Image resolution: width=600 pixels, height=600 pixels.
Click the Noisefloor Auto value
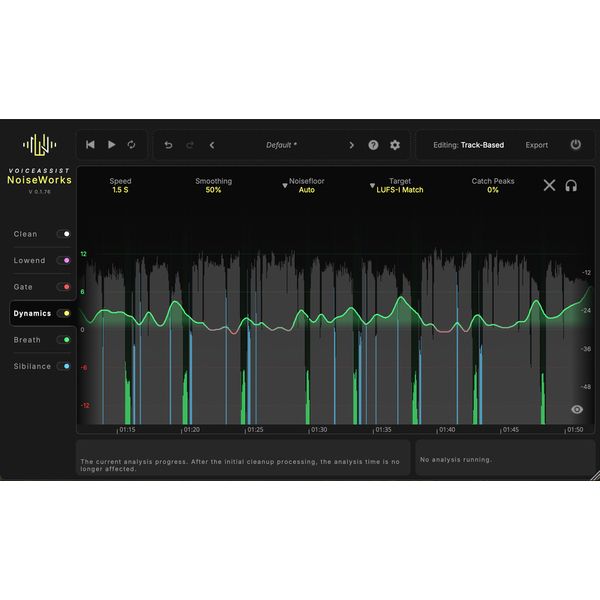click(307, 190)
